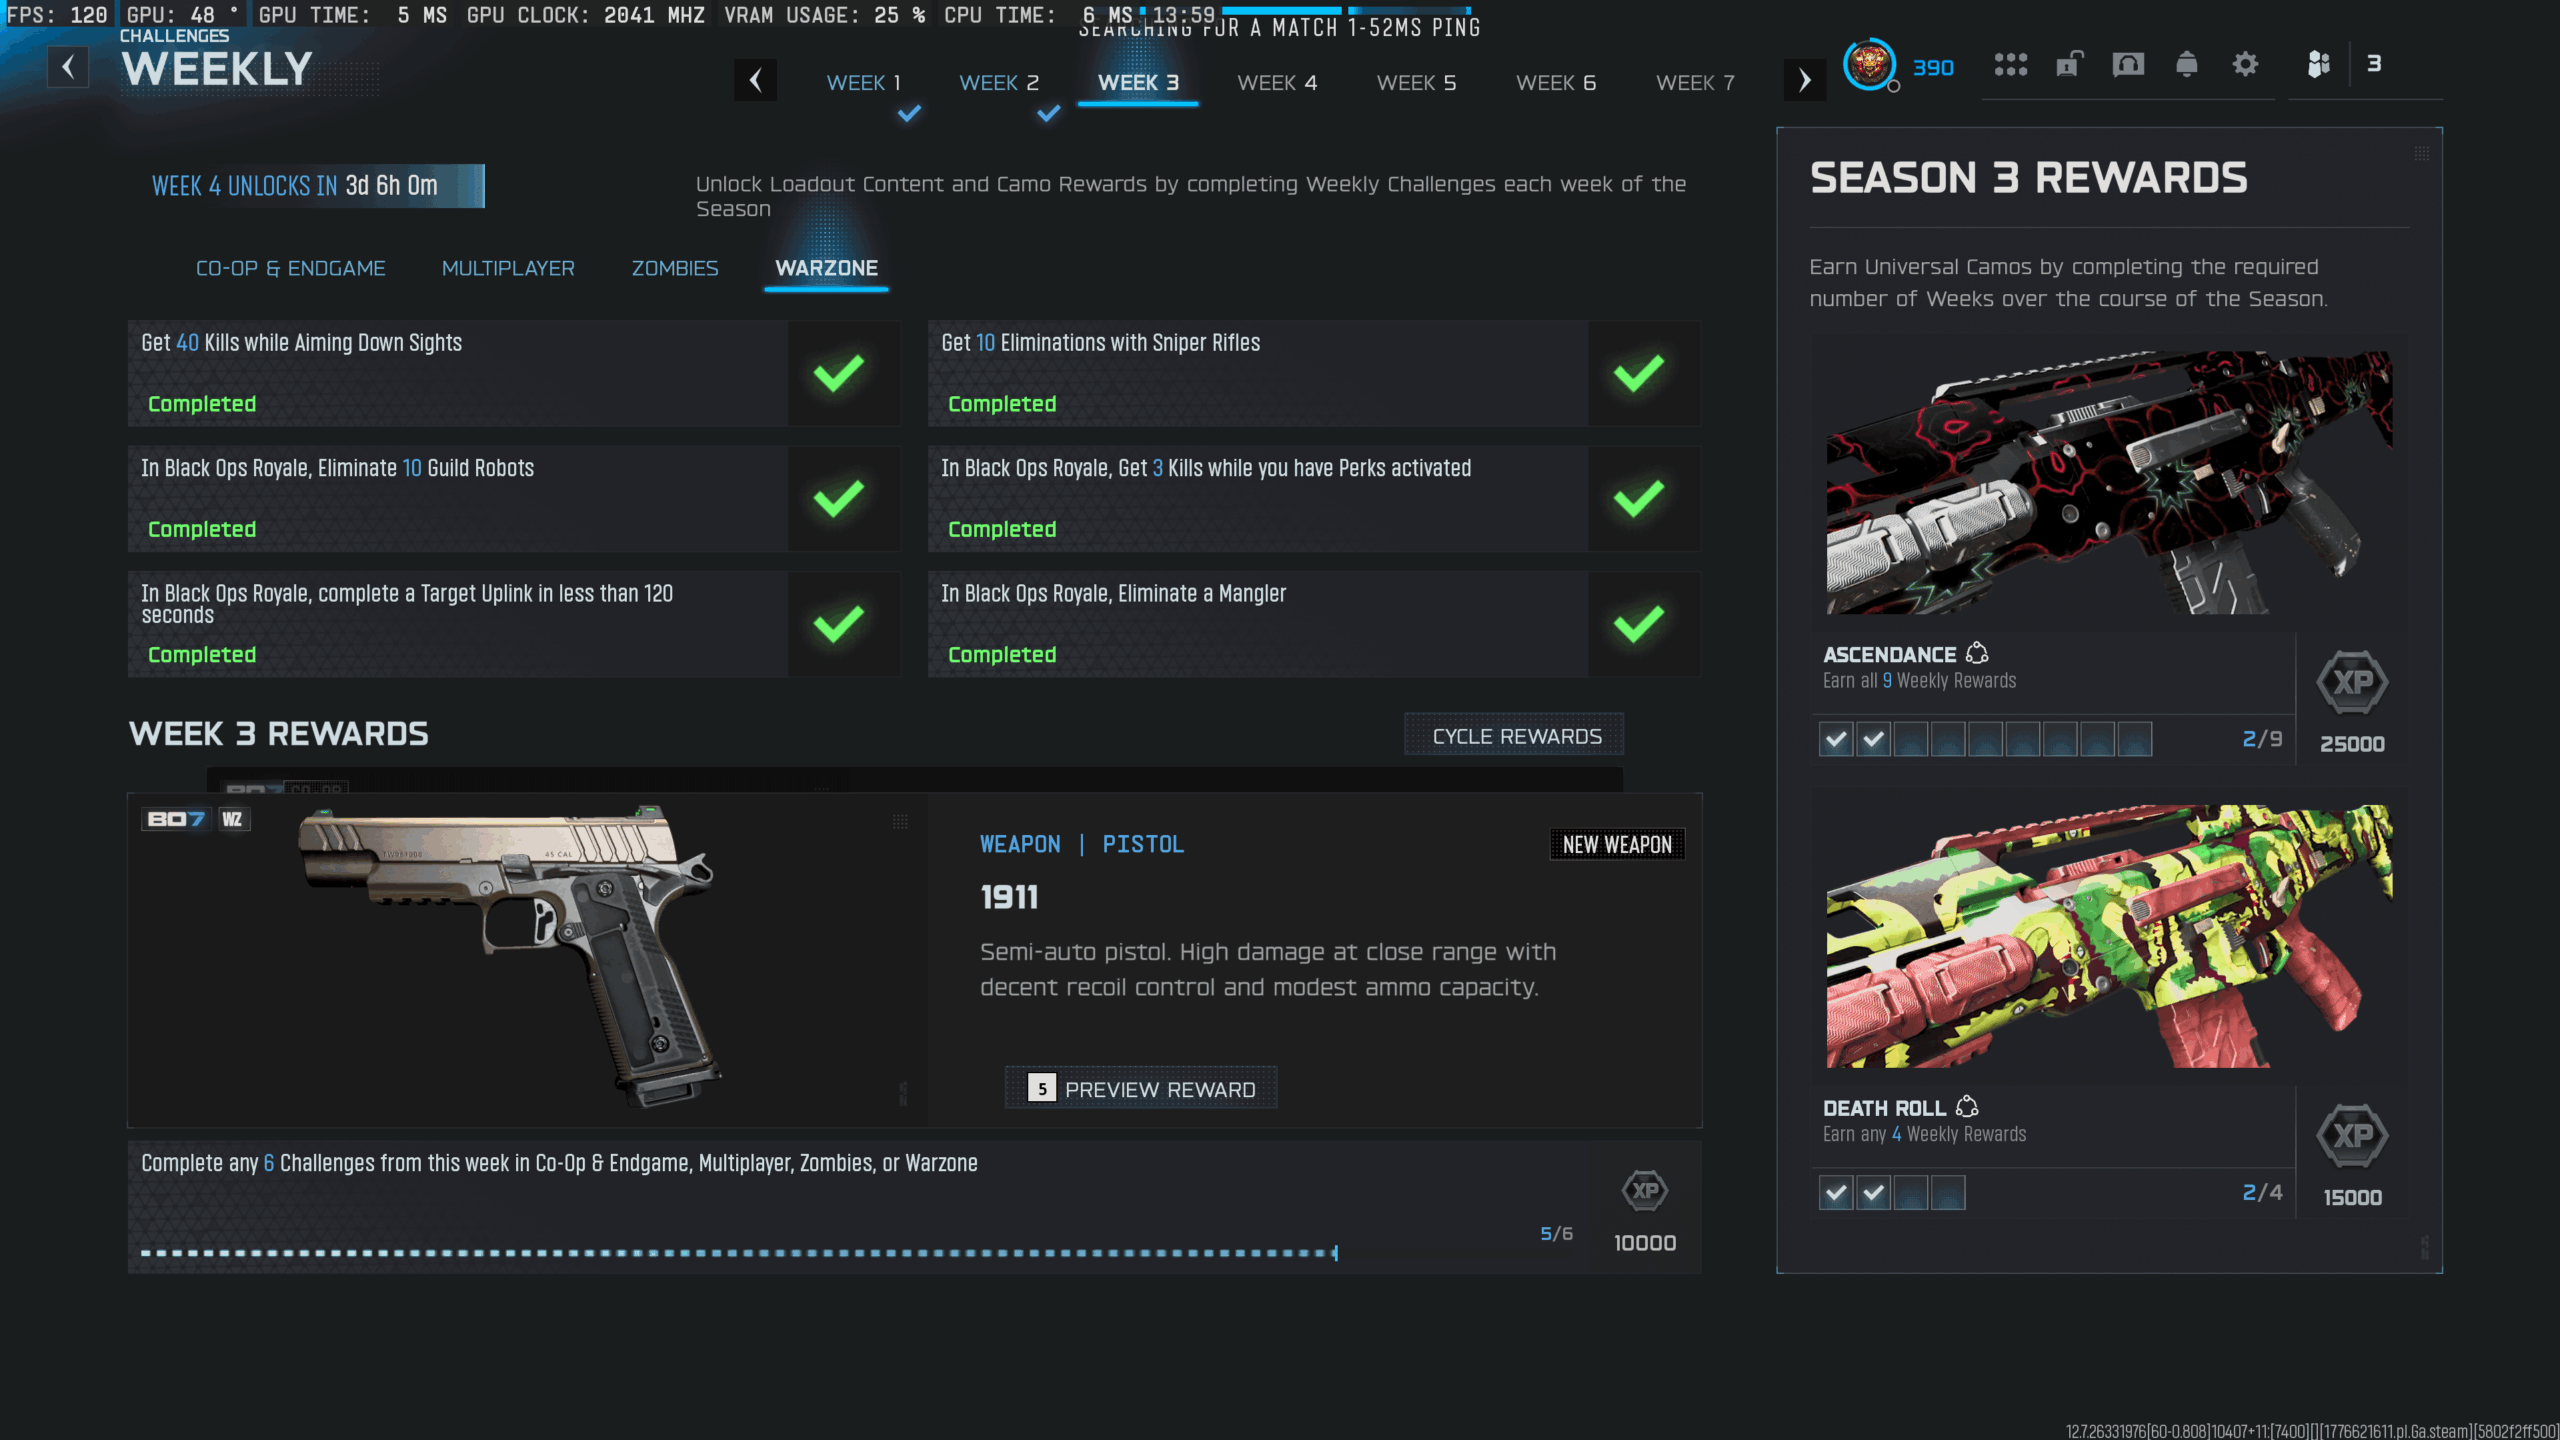Click the unlock padlock icon in header
Screen dimensions: 2560x1440
click(x=2069, y=65)
